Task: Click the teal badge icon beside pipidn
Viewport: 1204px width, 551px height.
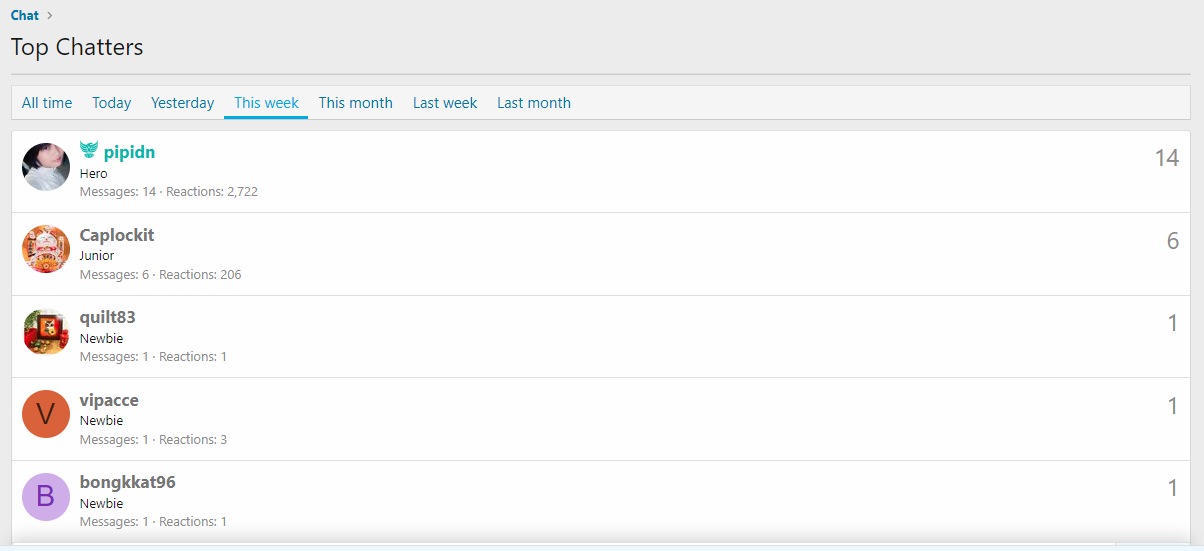Action: click(x=89, y=151)
